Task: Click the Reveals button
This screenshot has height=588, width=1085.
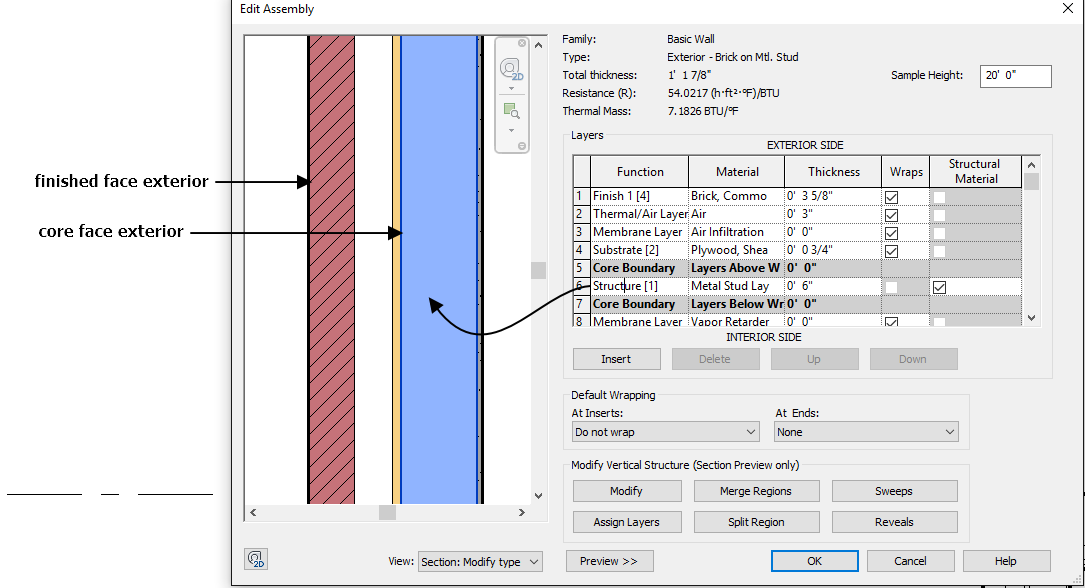Action: [894, 522]
